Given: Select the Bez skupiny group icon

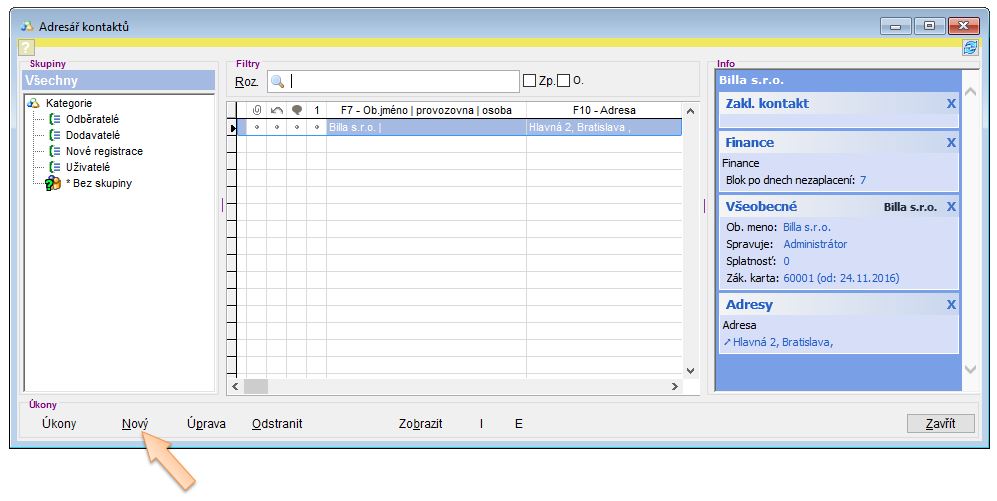Looking at the screenshot, I should click(x=54, y=183).
